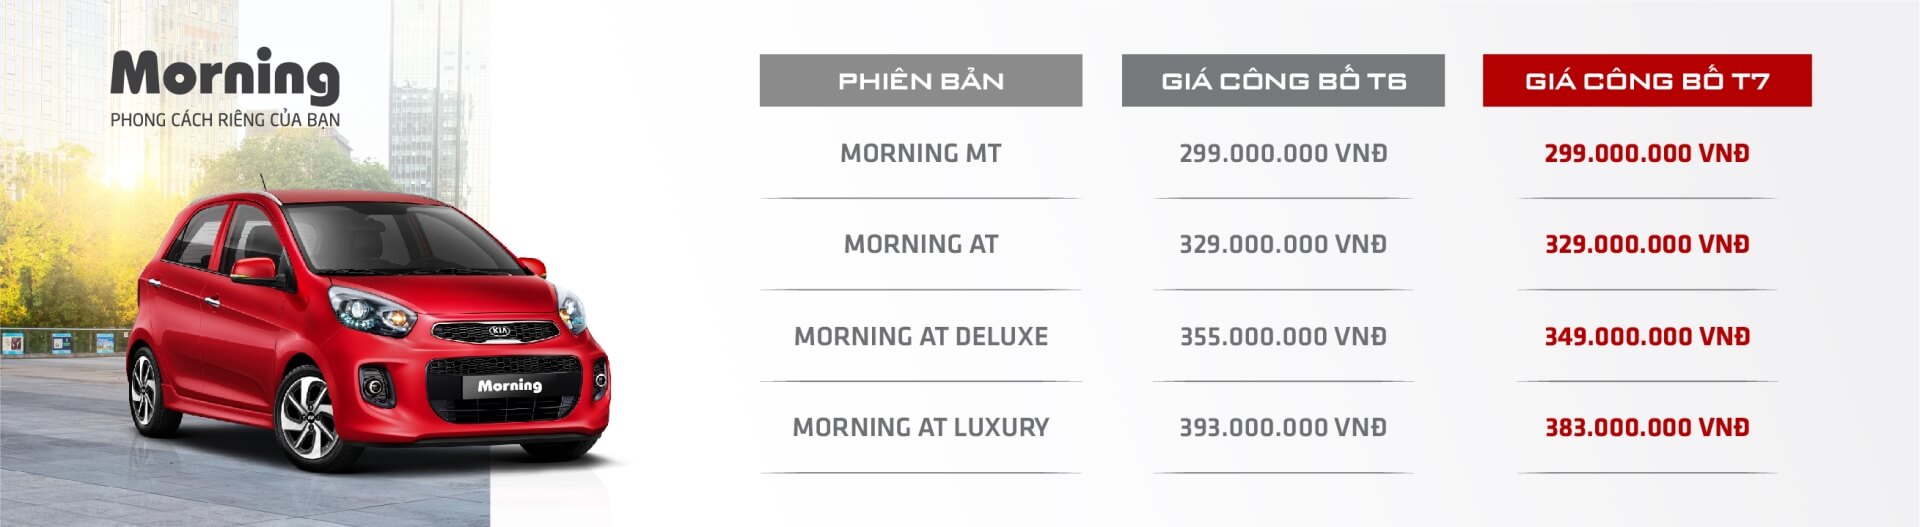Click the slogan "Phong cách riêng của bạn"
The image size is (1920, 527).
tap(225, 120)
